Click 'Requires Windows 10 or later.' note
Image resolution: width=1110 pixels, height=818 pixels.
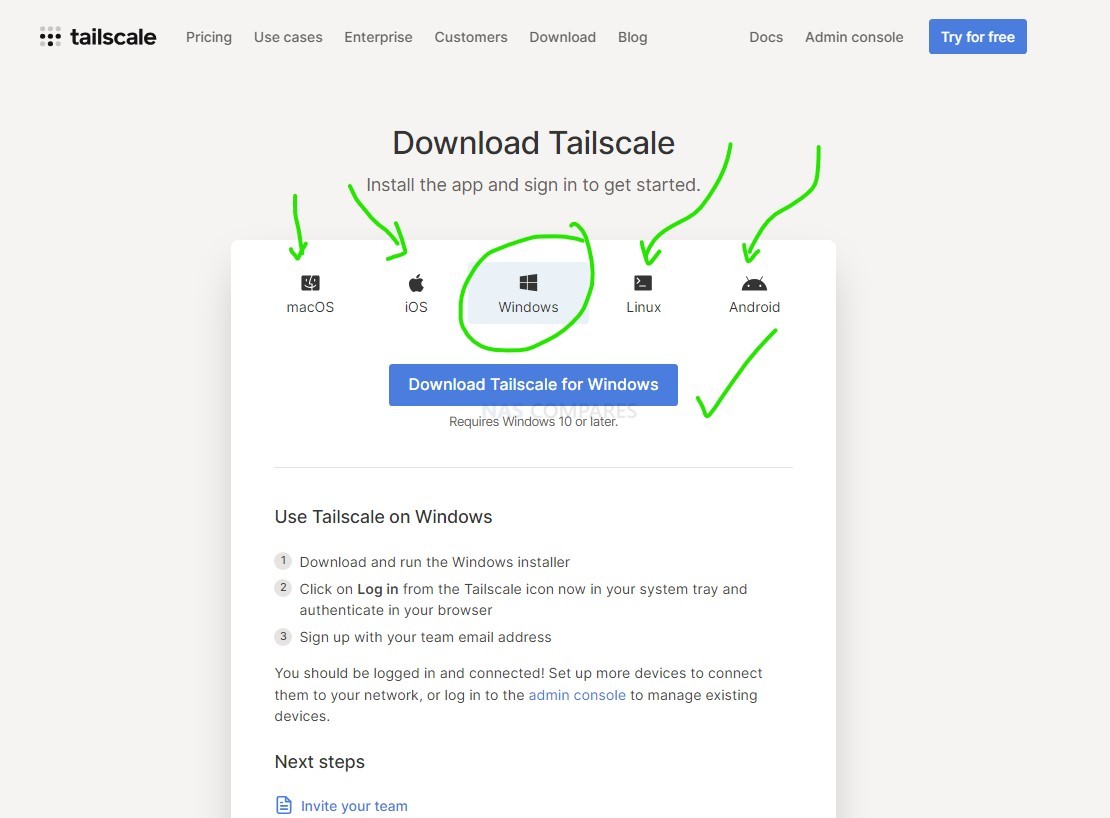pos(534,422)
